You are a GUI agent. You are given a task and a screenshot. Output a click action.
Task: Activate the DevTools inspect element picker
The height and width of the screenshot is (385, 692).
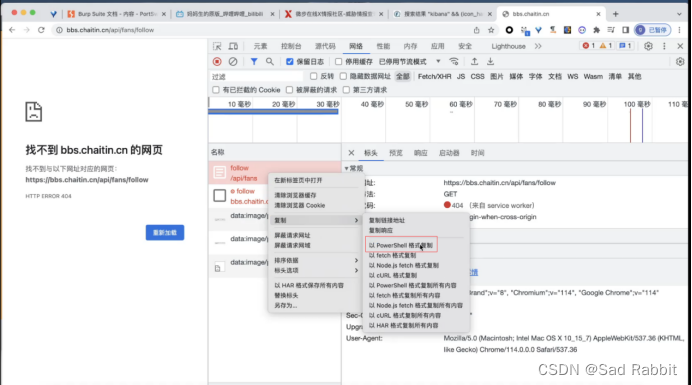click(217, 46)
